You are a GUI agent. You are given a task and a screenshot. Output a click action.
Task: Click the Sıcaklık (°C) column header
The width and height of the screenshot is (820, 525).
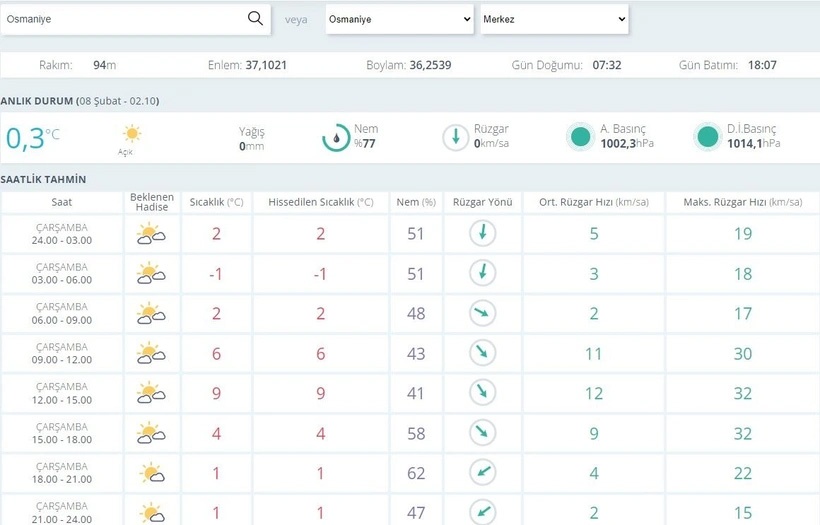pos(216,202)
